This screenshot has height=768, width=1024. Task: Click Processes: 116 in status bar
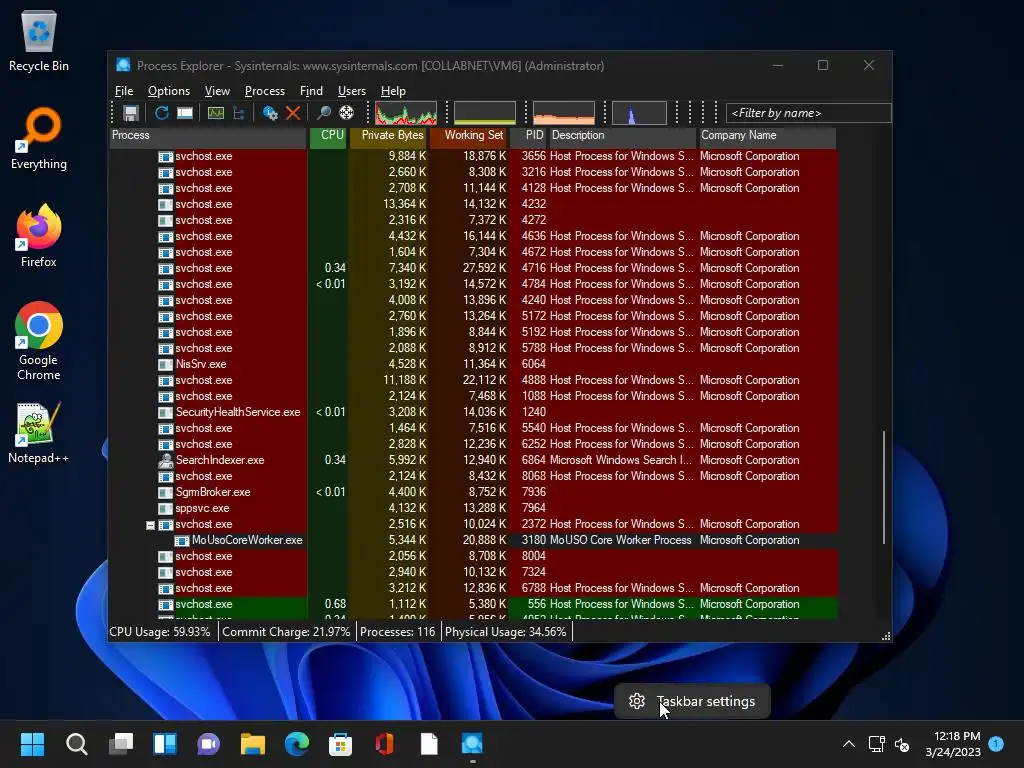coord(398,632)
